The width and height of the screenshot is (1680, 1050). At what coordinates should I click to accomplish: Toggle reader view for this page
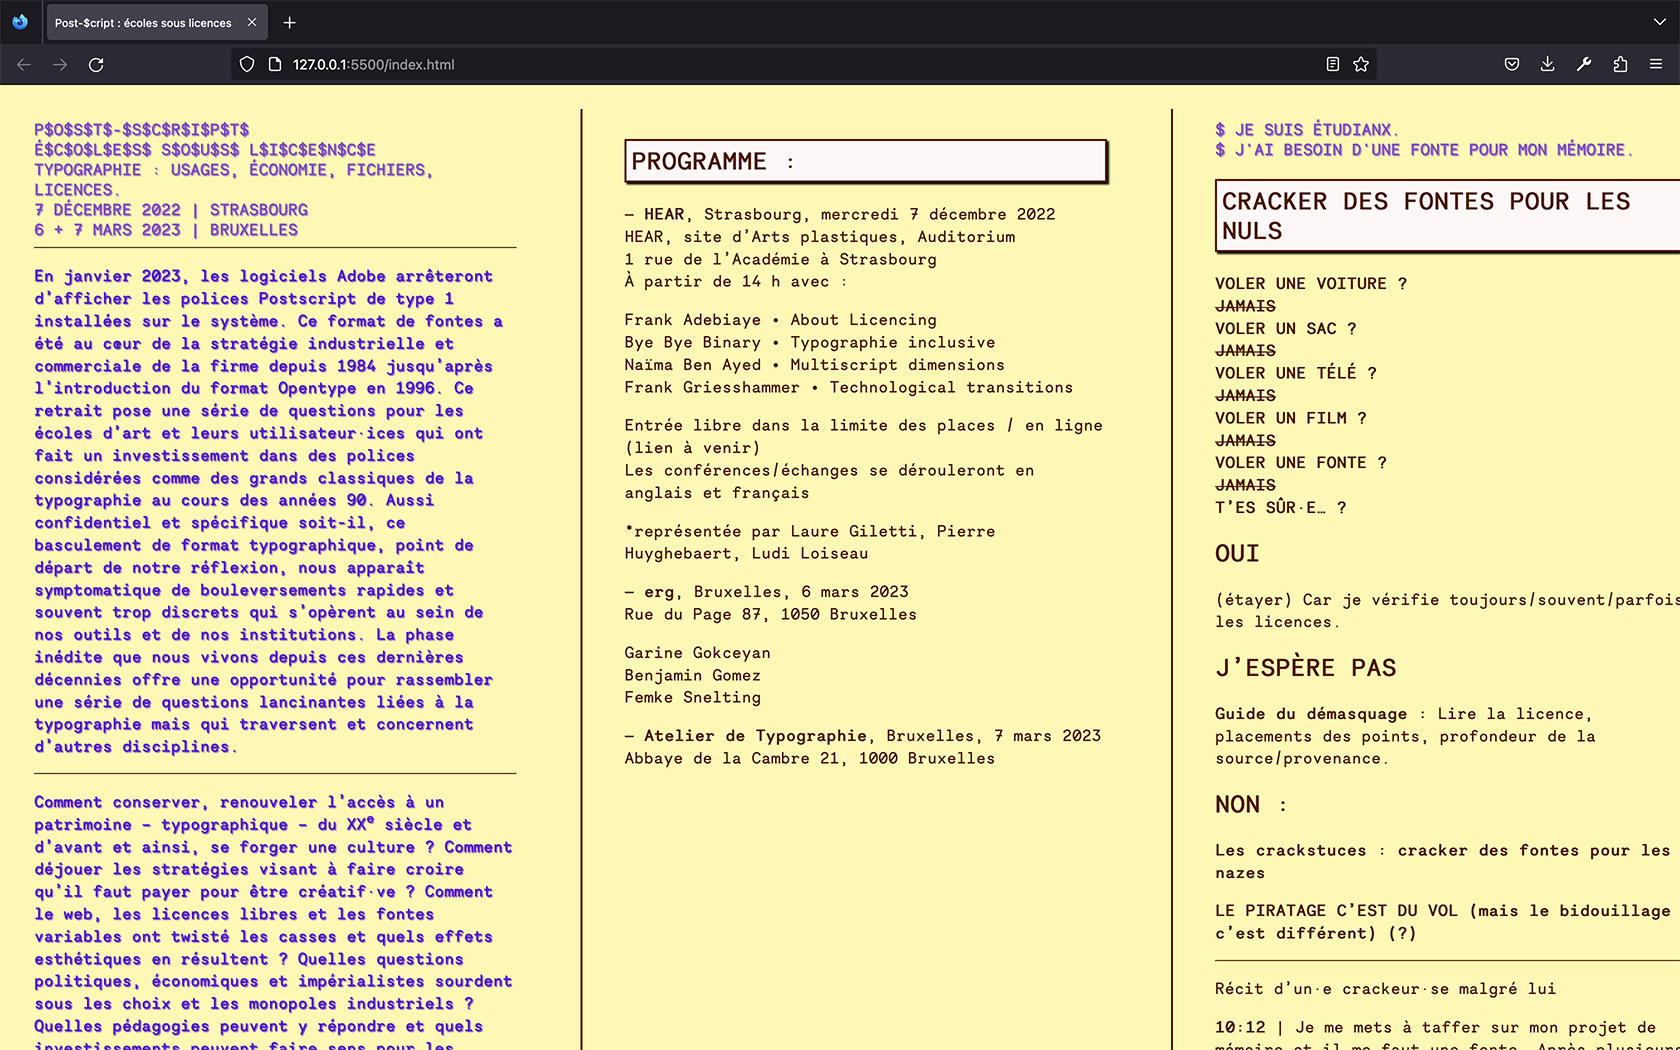(1332, 65)
